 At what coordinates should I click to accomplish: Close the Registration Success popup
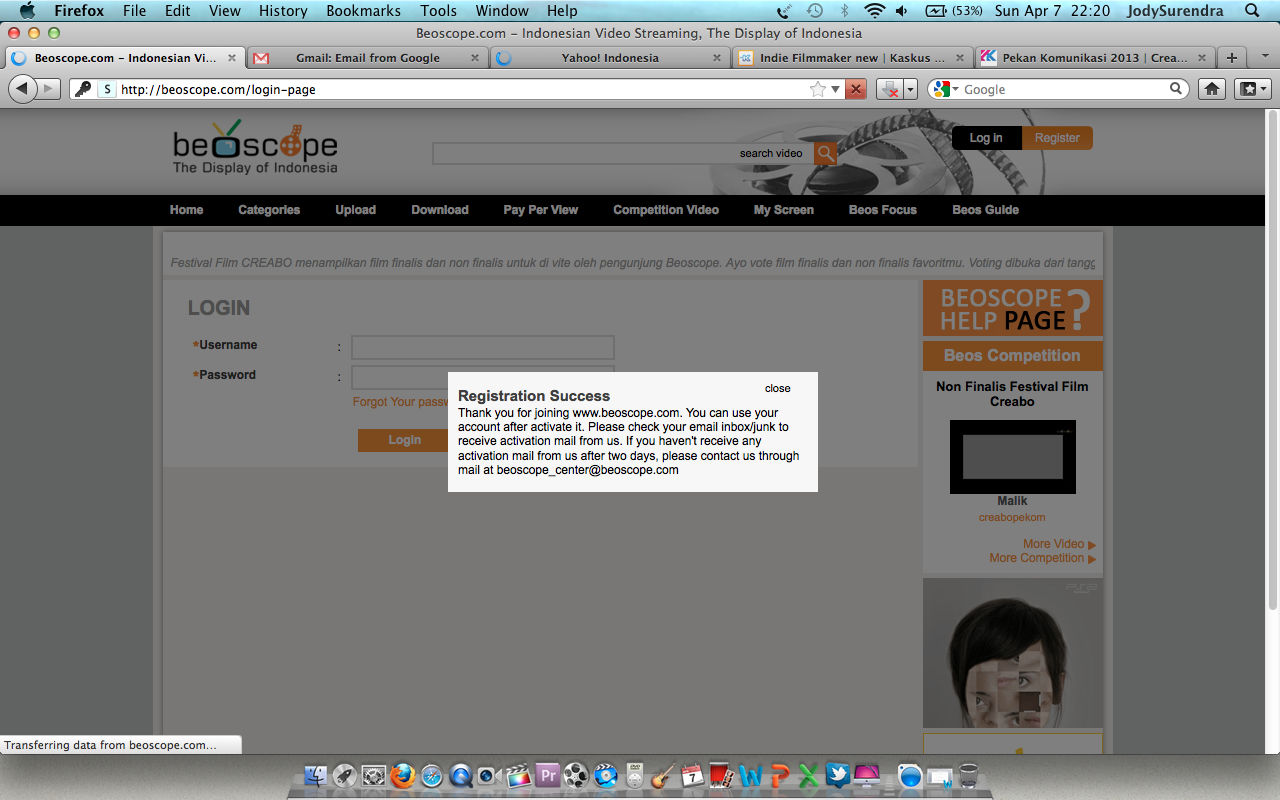(x=777, y=388)
